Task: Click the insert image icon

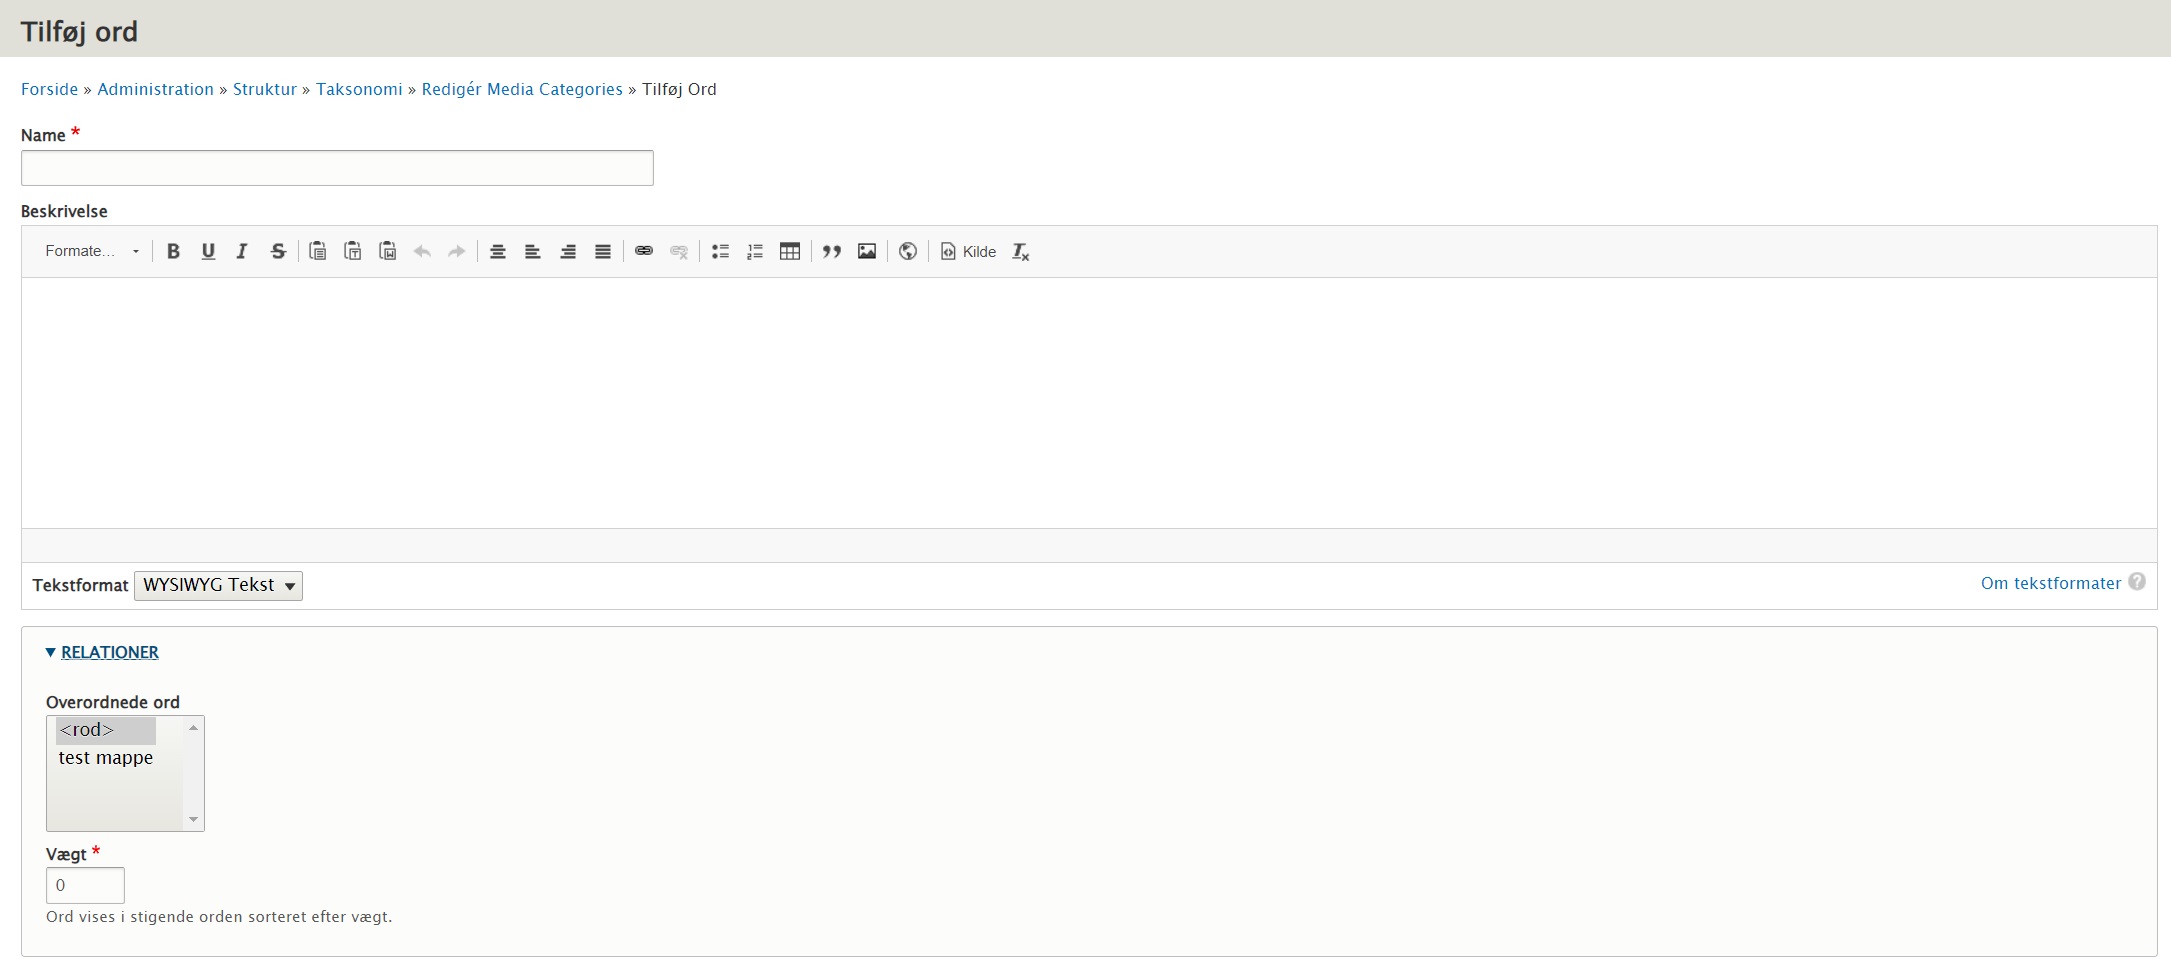Action: (867, 251)
